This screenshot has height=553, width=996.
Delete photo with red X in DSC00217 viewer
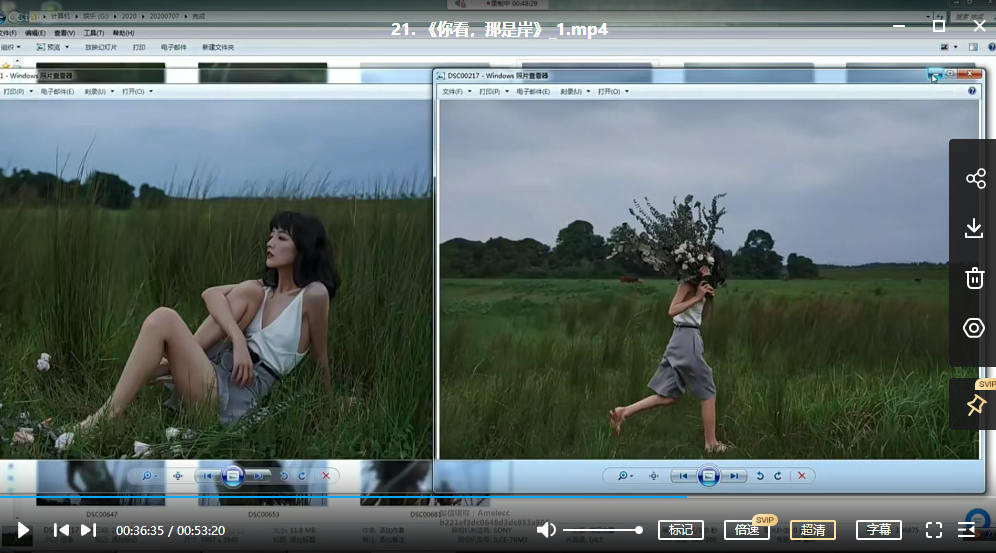(802, 476)
